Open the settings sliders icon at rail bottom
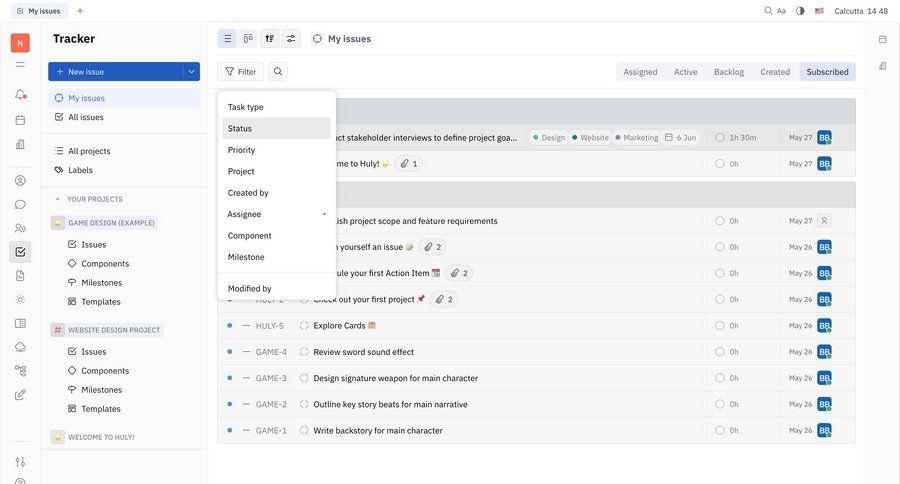This screenshot has height=484, width=900. 20,462
